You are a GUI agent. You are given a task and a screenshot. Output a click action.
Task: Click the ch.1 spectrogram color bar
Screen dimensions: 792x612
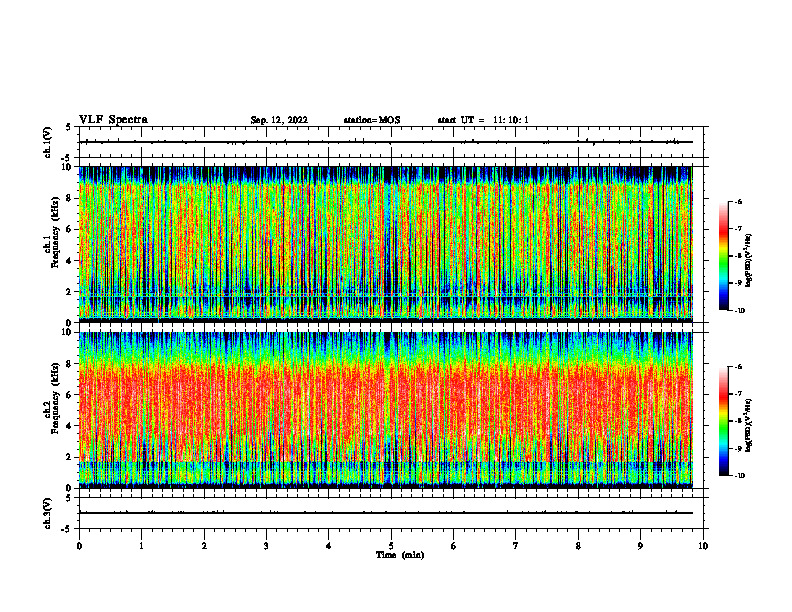723,256
